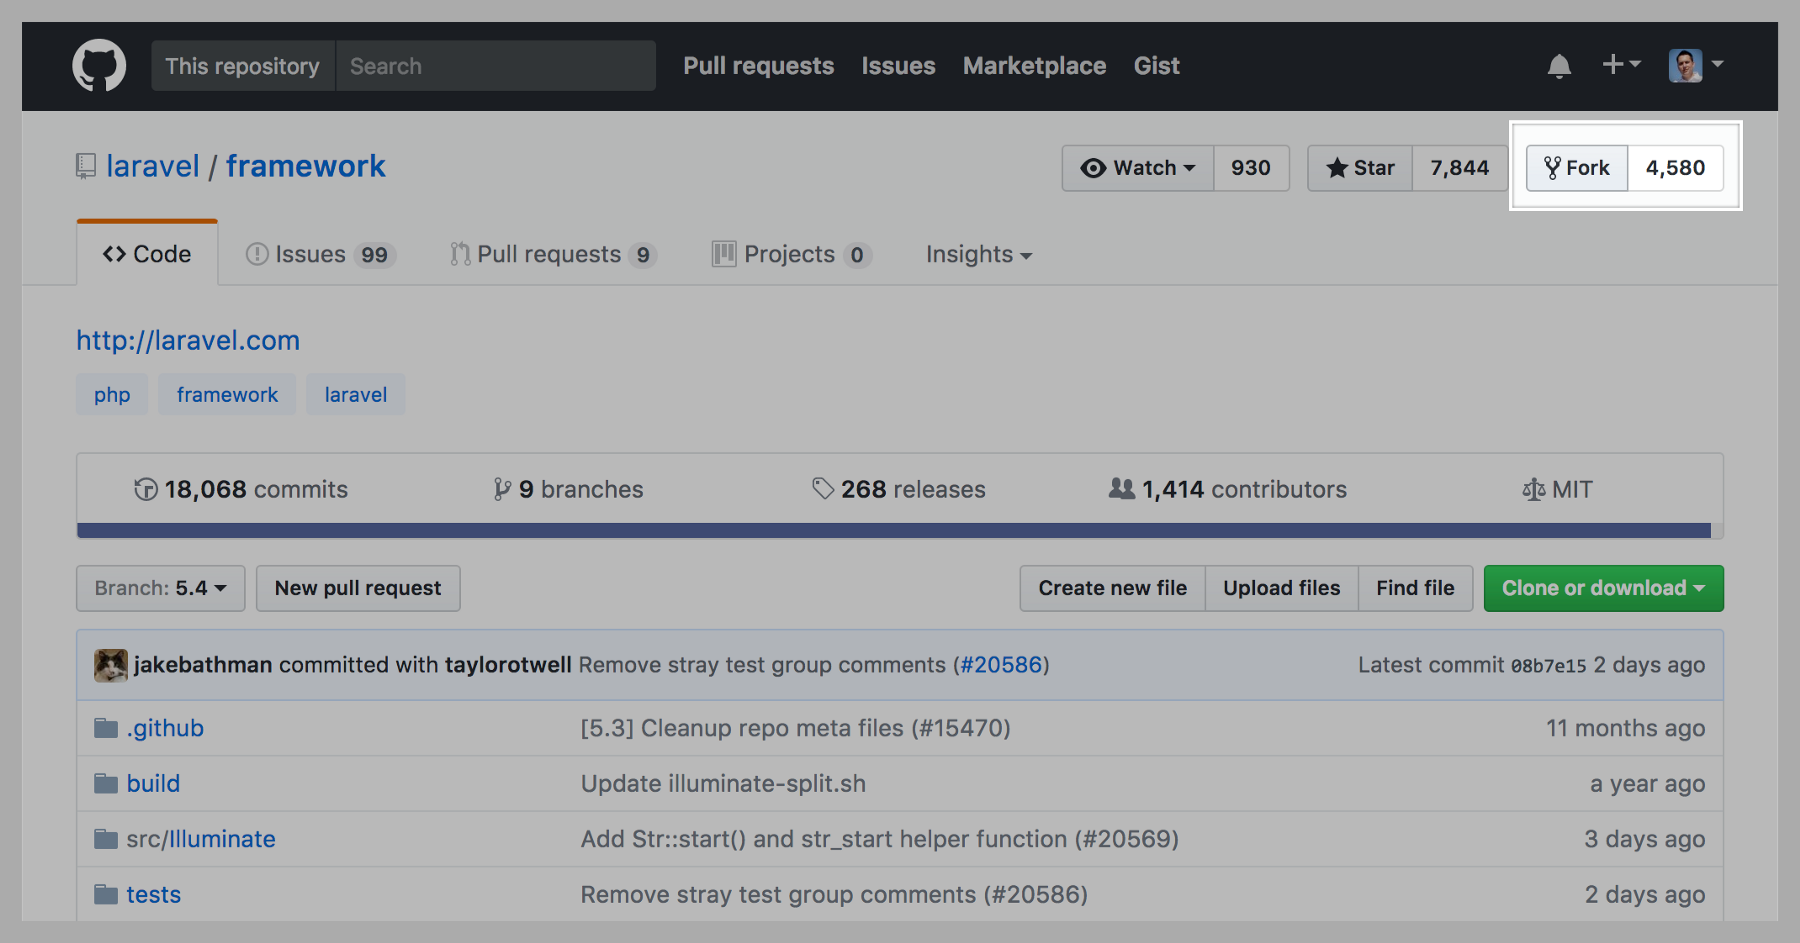Click Upload files button
Screen dimensions: 1800x943
(x=1282, y=588)
